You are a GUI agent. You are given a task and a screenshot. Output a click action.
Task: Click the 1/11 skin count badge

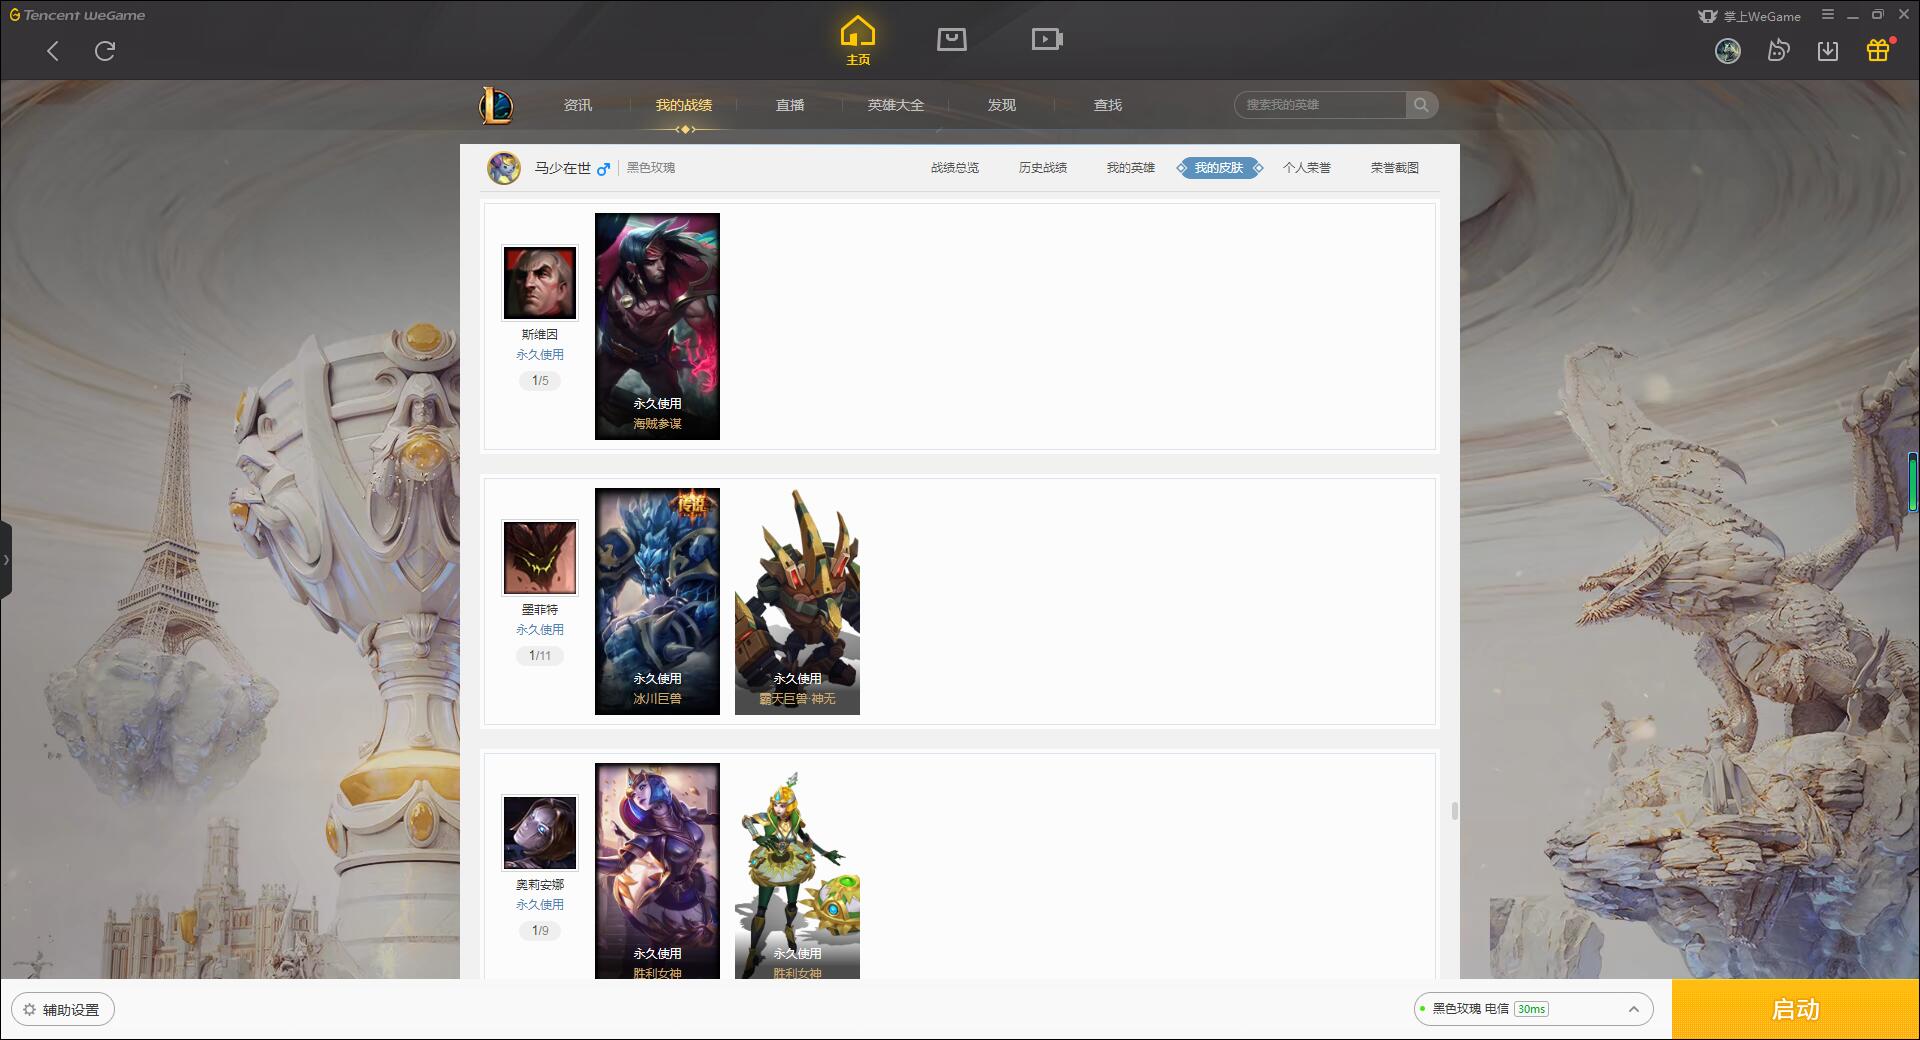[x=540, y=656]
